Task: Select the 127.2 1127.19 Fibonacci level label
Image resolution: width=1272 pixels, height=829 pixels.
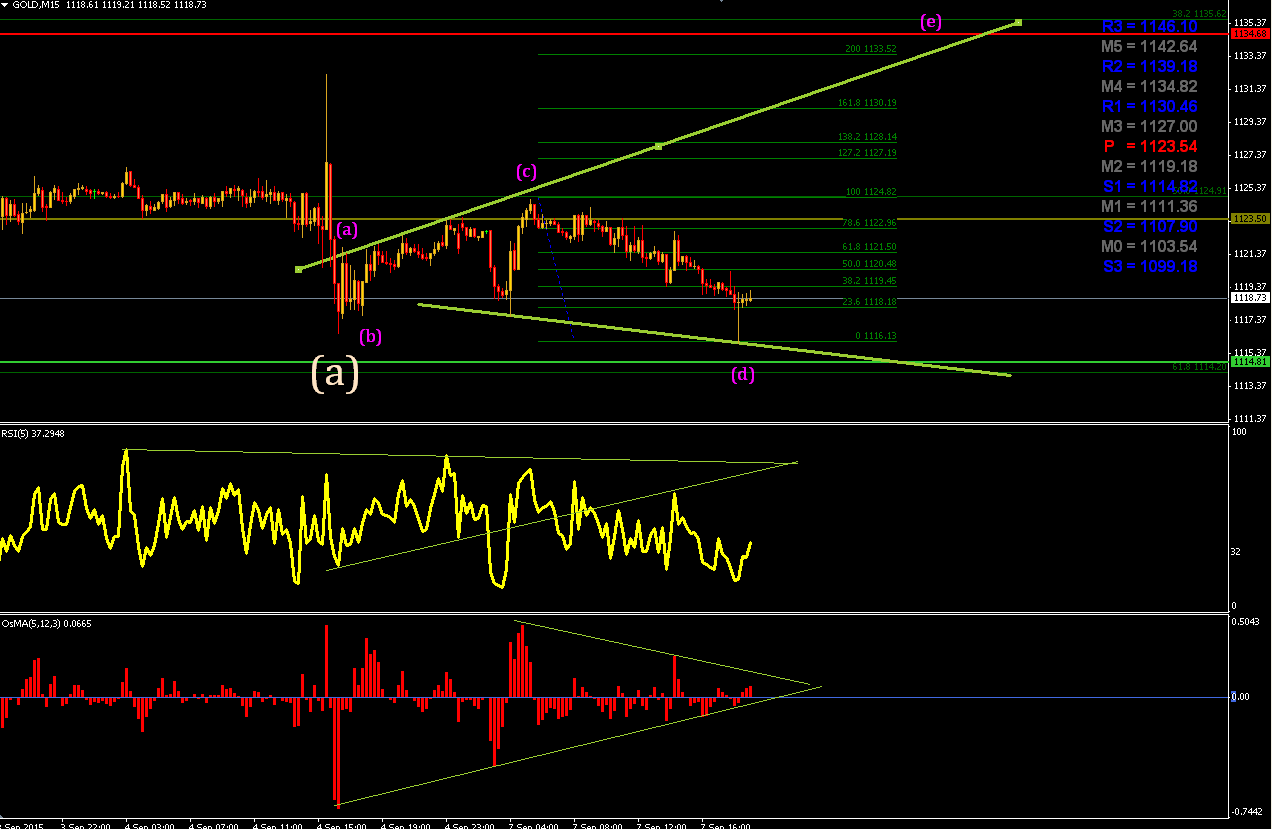Action: coord(867,153)
